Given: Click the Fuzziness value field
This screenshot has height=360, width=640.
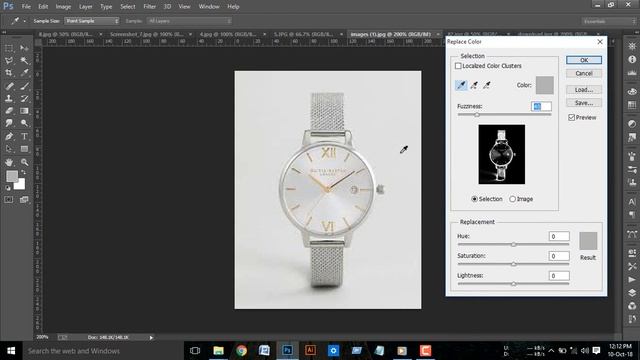Looking at the screenshot, I should tap(541, 107).
